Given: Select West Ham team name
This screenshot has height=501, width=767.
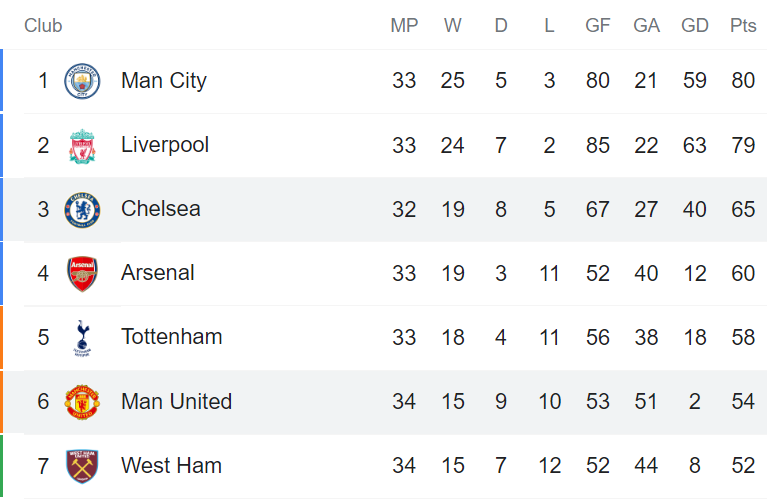Looking at the screenshot, I should coord(171,465).
